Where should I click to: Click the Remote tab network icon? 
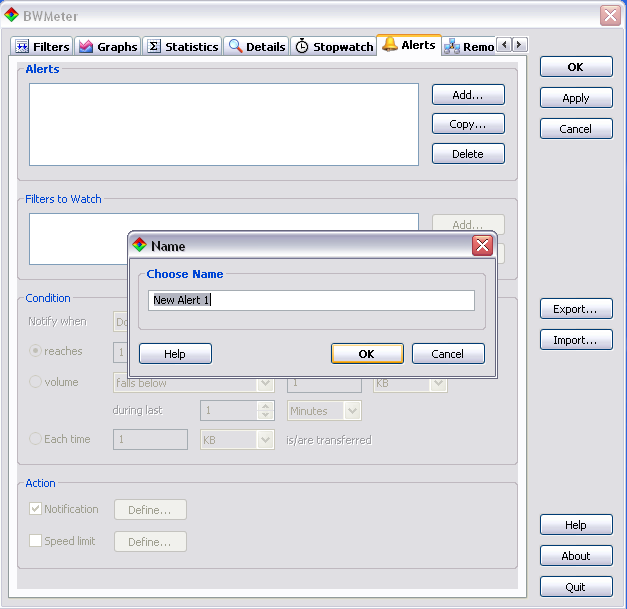click(452, 47)
